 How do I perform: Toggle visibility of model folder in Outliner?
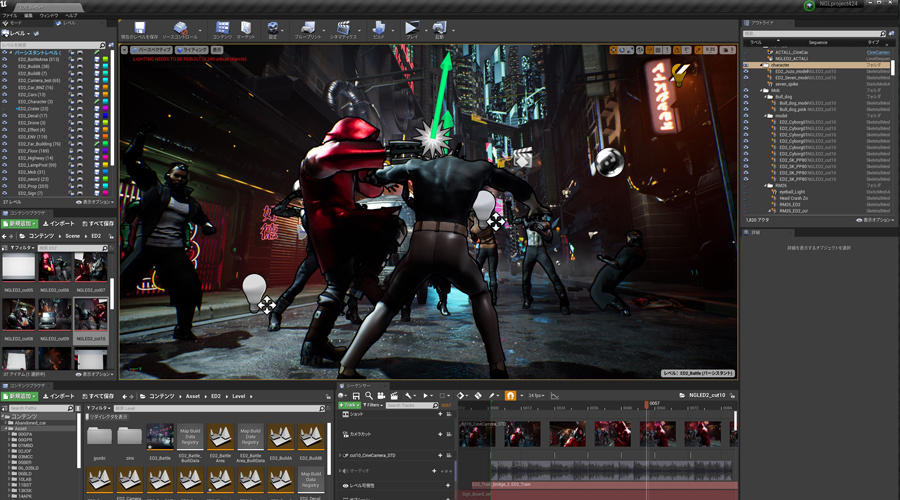coord(746,116)
